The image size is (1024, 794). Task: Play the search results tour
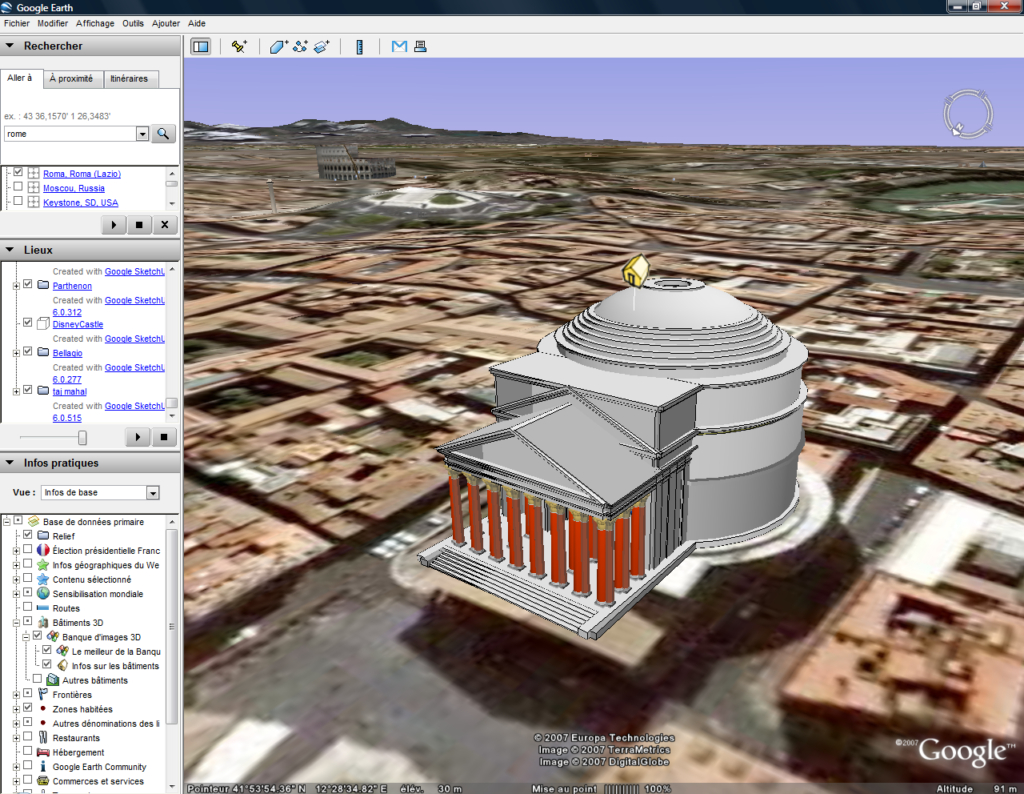114,225
